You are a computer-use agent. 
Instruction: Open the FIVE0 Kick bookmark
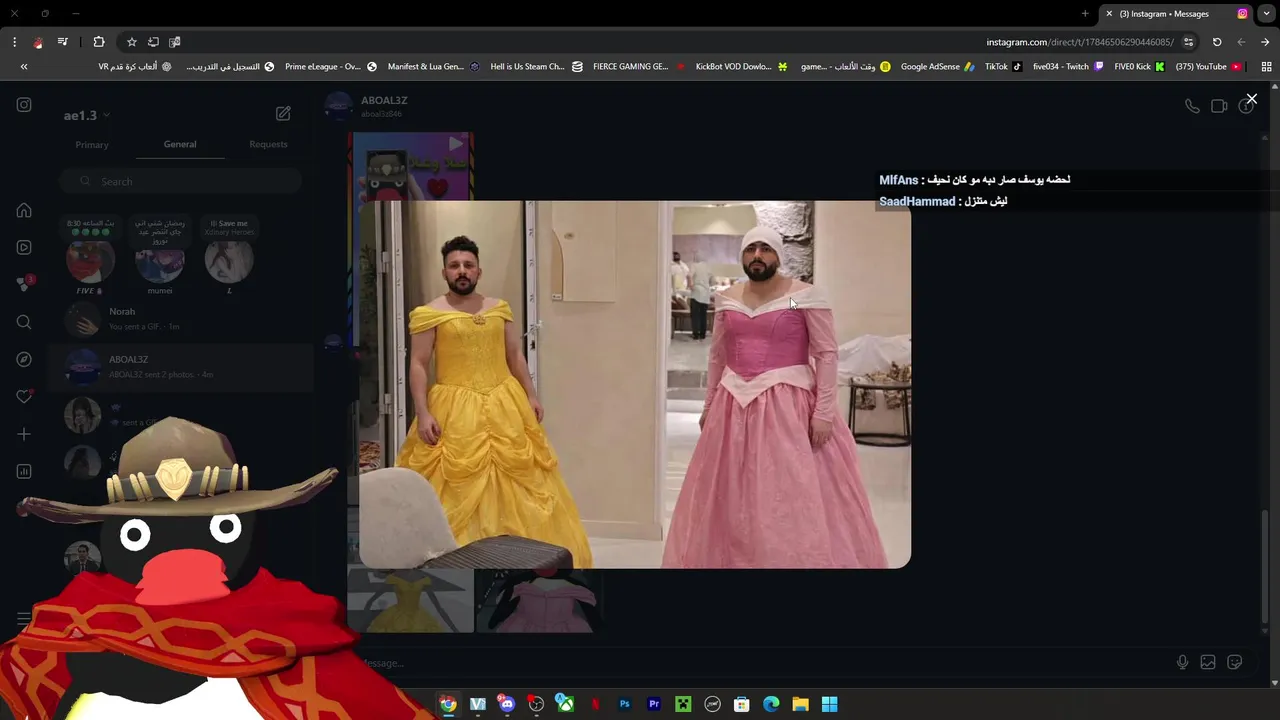1139,67
